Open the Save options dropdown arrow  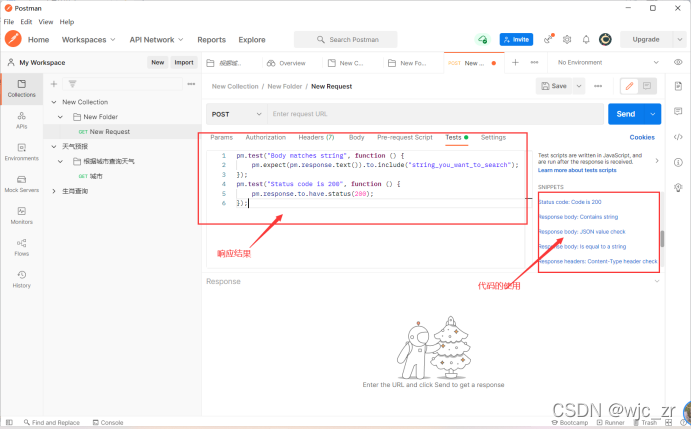tap(579, 86)
